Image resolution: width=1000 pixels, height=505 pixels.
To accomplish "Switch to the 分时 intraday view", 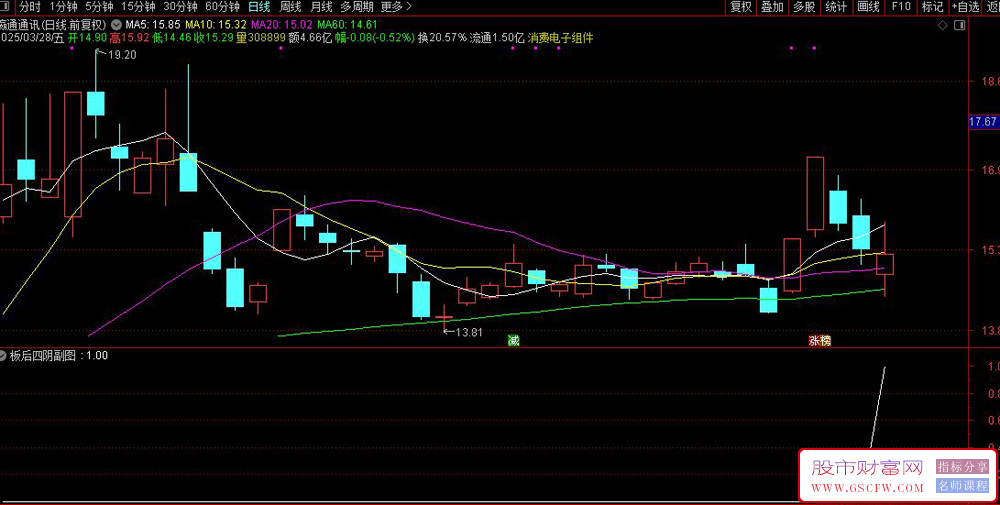I will 29,7.
